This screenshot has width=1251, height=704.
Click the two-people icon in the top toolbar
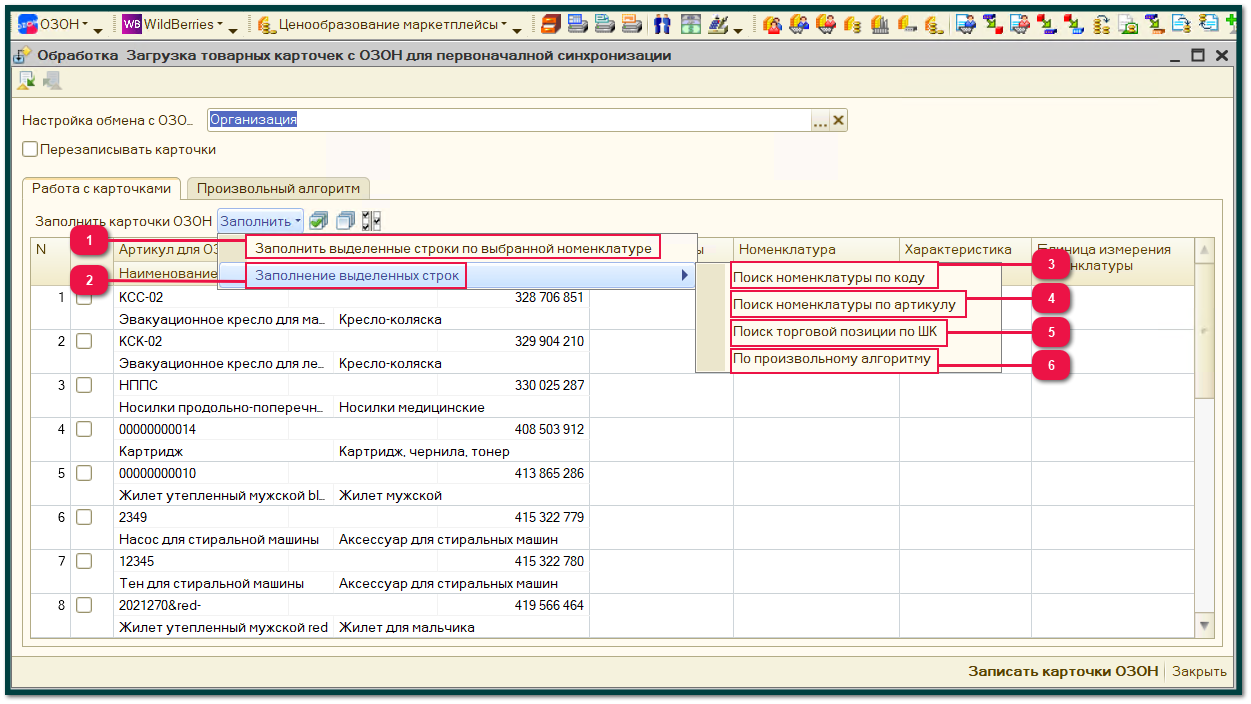[662, 24]
